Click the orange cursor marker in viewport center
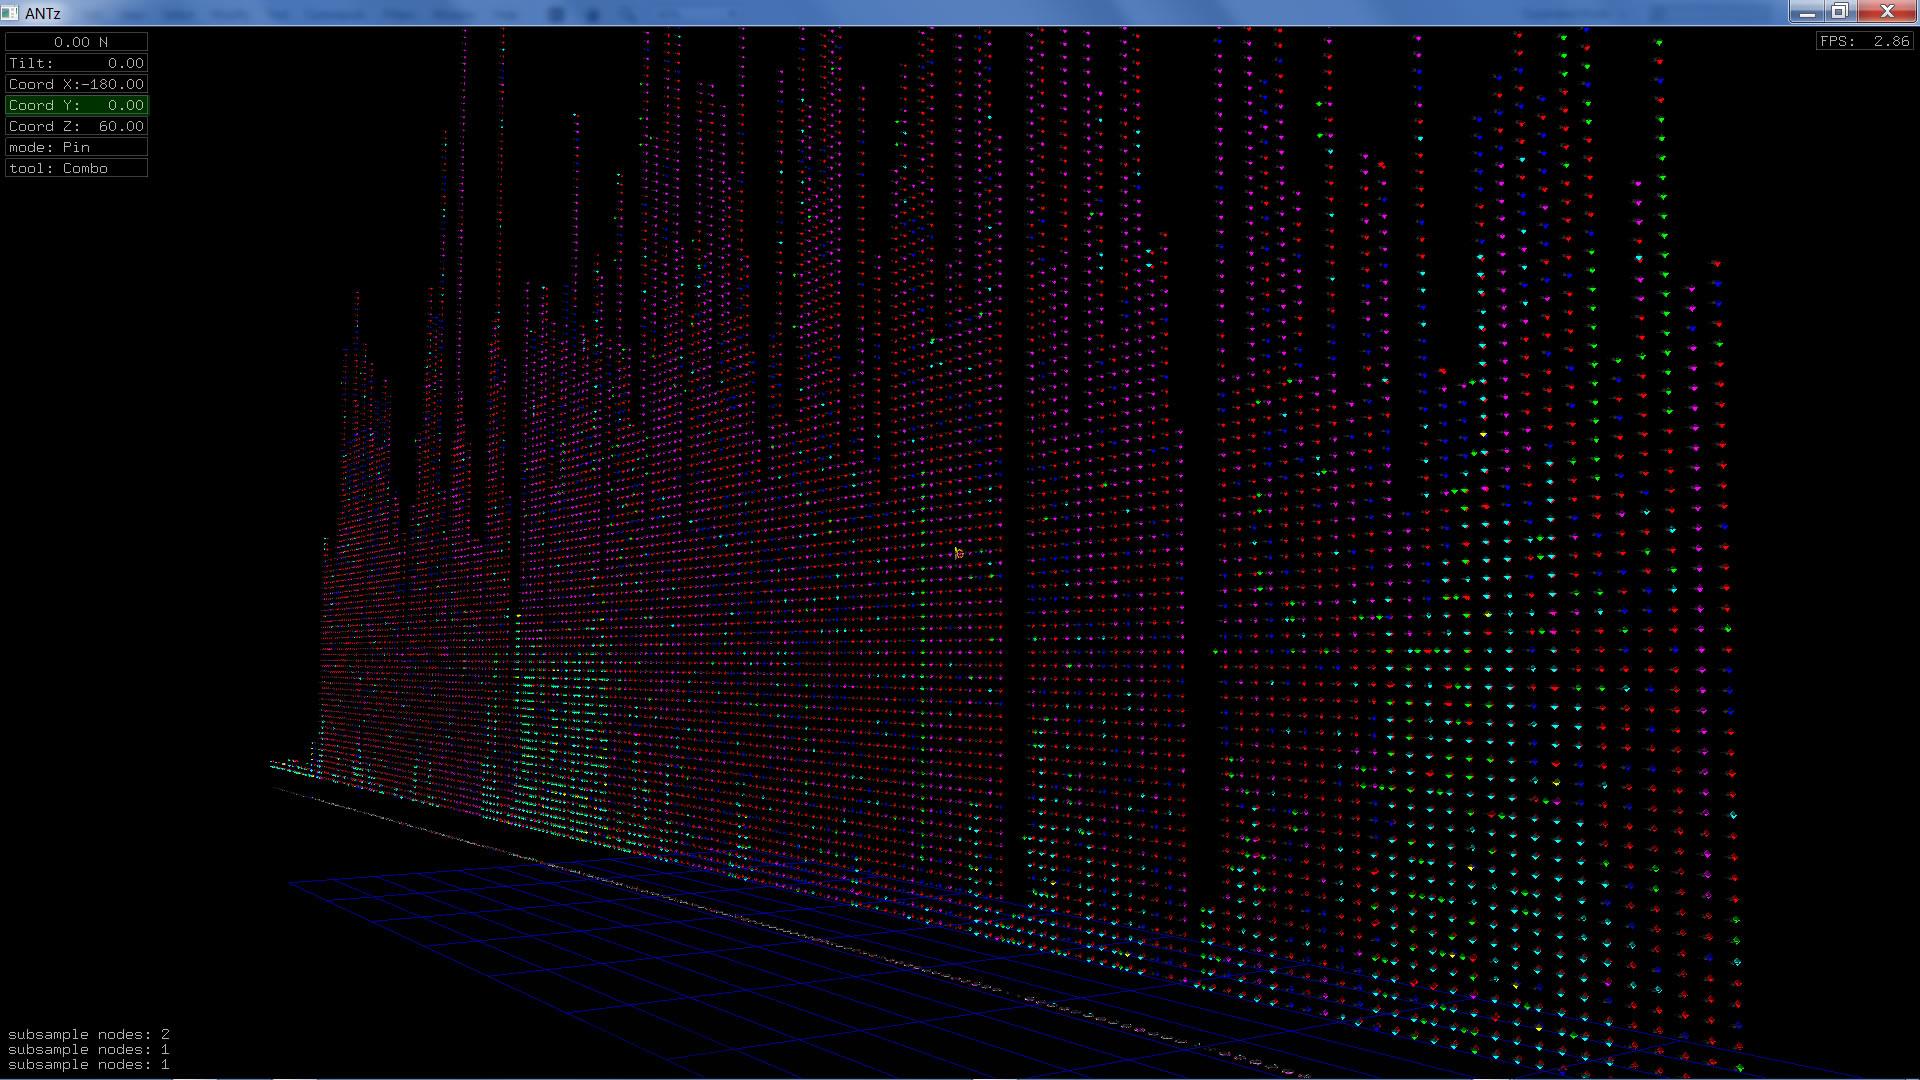Screen dimensions: 1920x1080 (958, 553)
